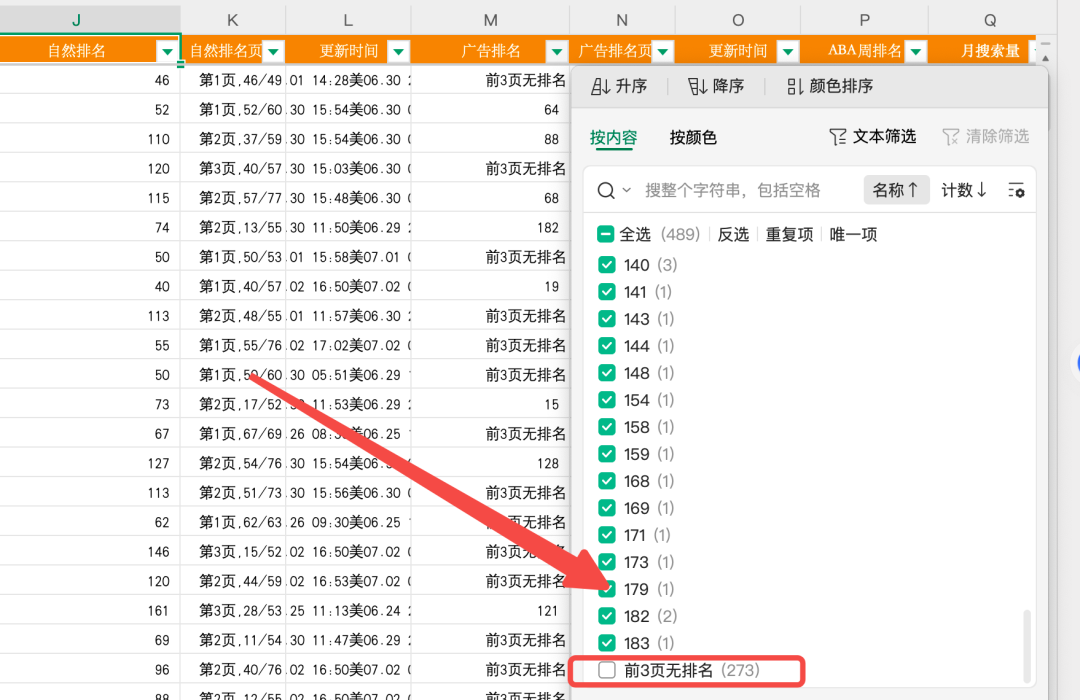
Task: Uncheck the 154 filter item
Action: coord(607,400)
